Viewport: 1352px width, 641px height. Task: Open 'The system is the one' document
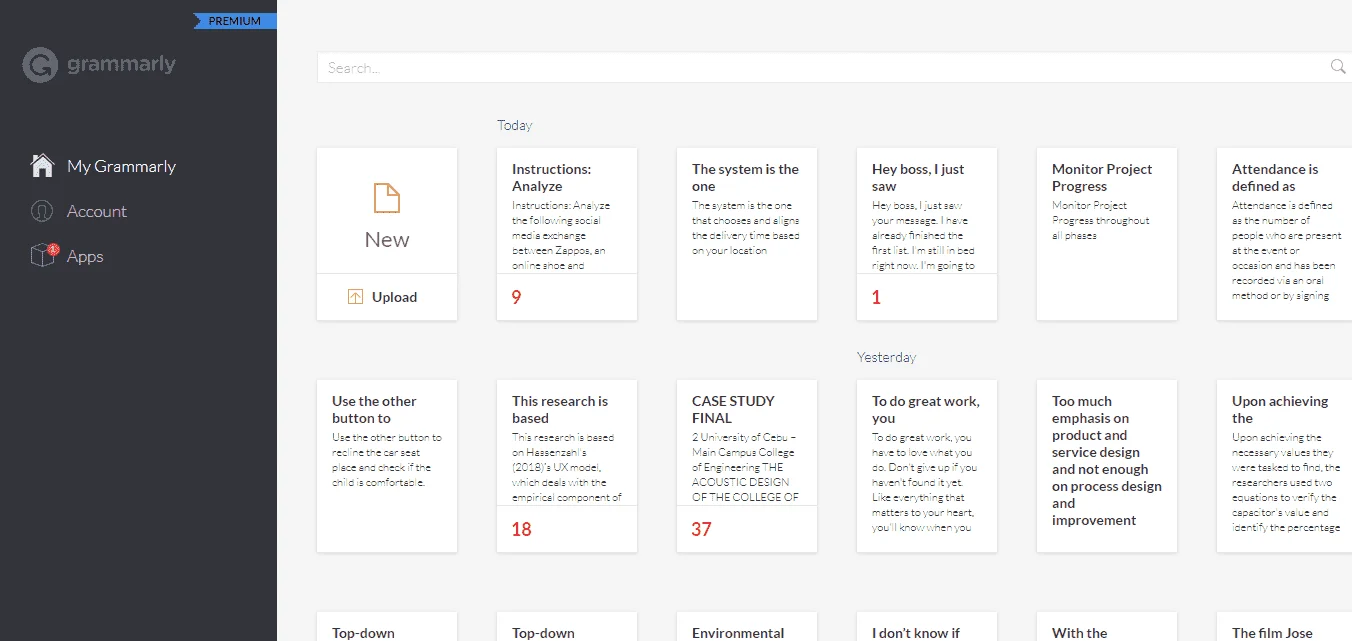747,234
